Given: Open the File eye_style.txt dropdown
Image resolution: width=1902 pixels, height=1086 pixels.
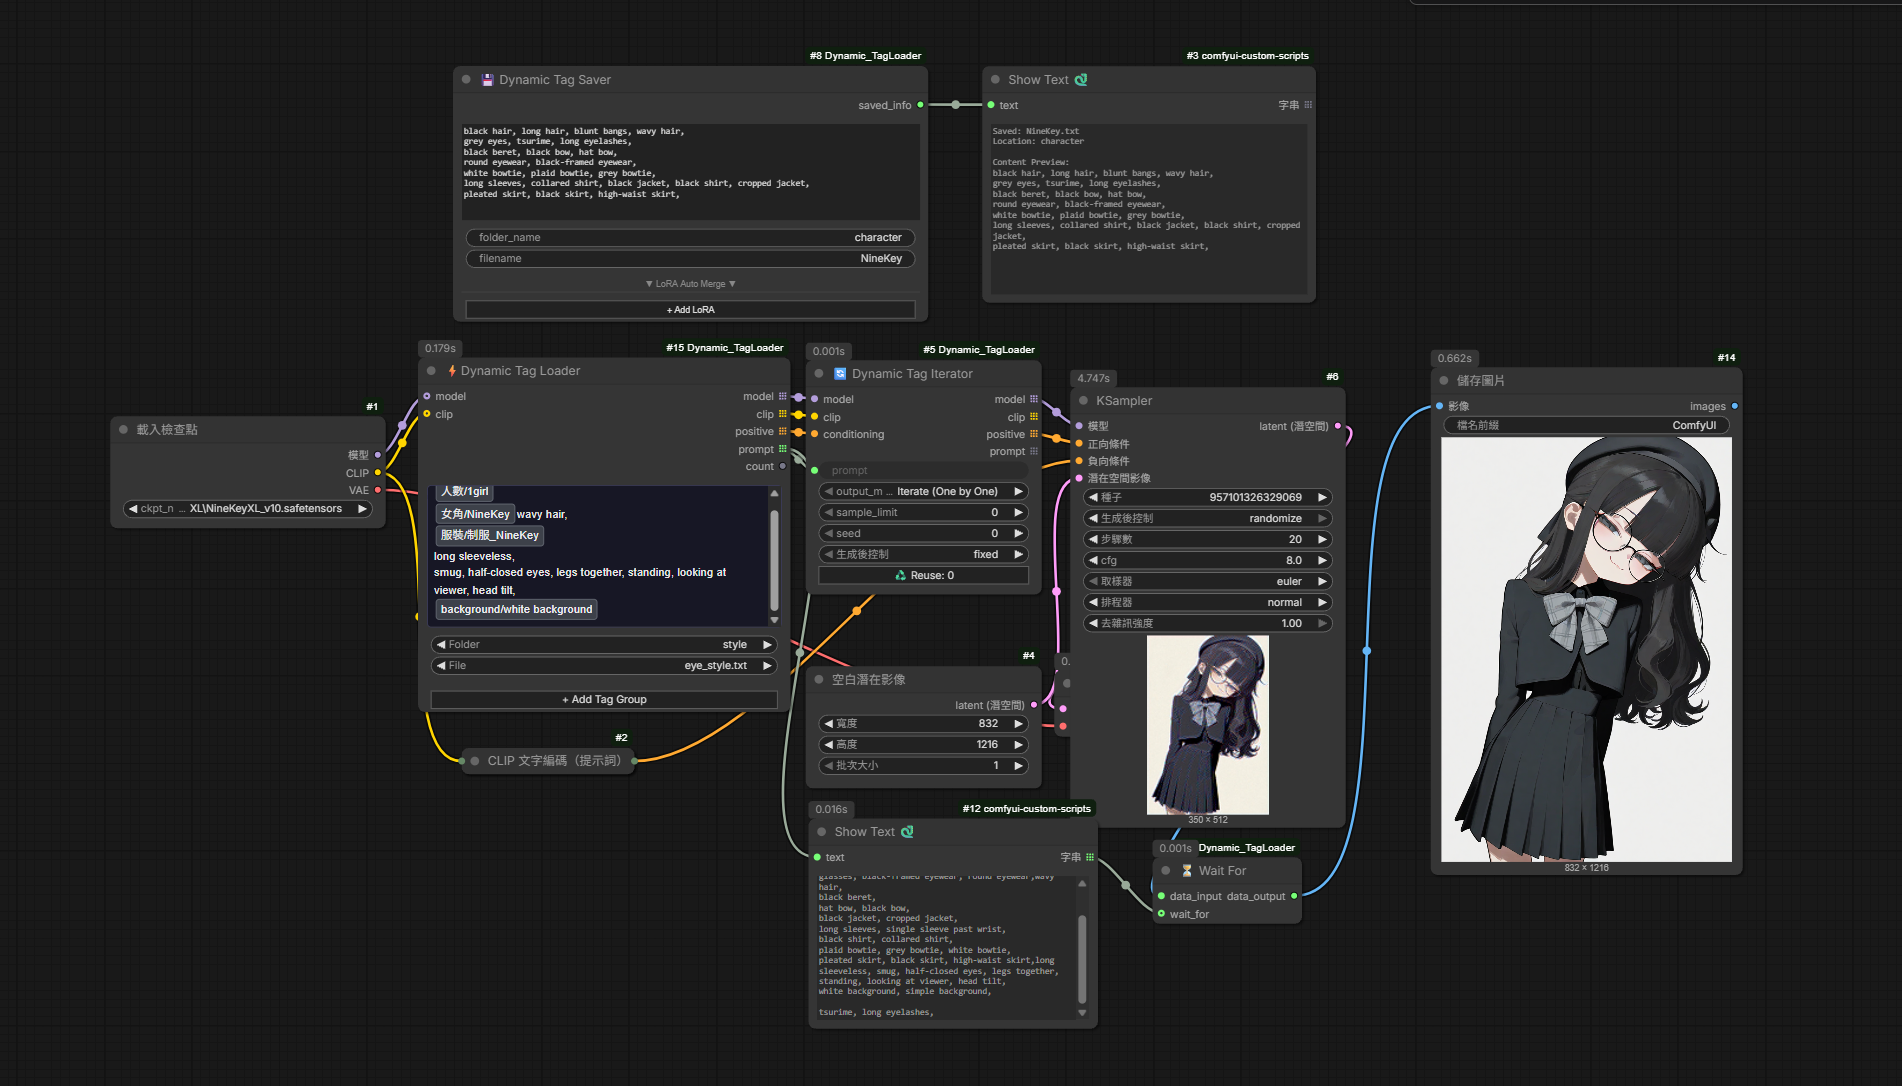Looking at the screenshot, I should tap(604, 666).
